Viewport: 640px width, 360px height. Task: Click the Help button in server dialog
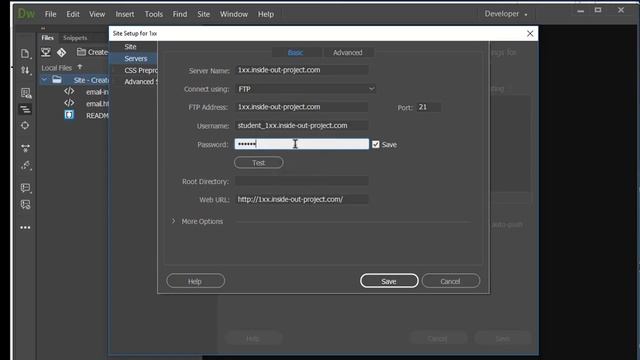click(x=196, y=281)
